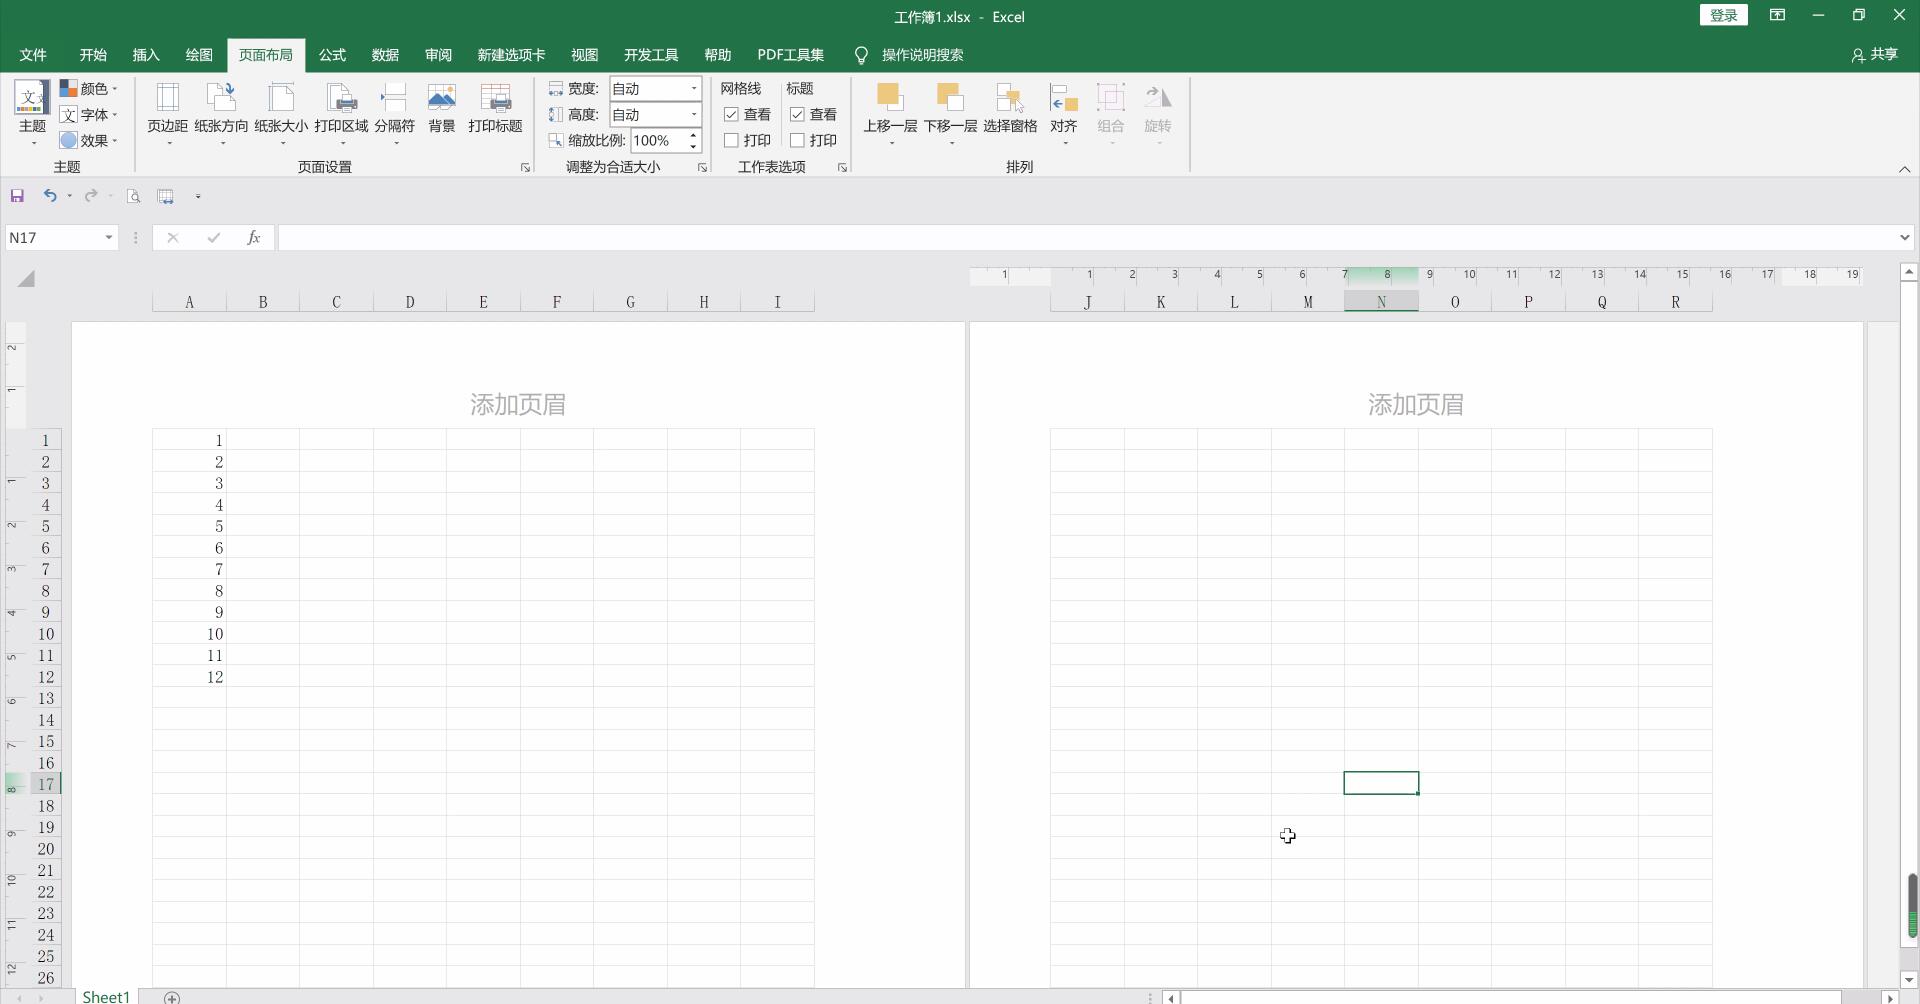Open the Selection Pane (选择窗格)

tap(1010, 108)
